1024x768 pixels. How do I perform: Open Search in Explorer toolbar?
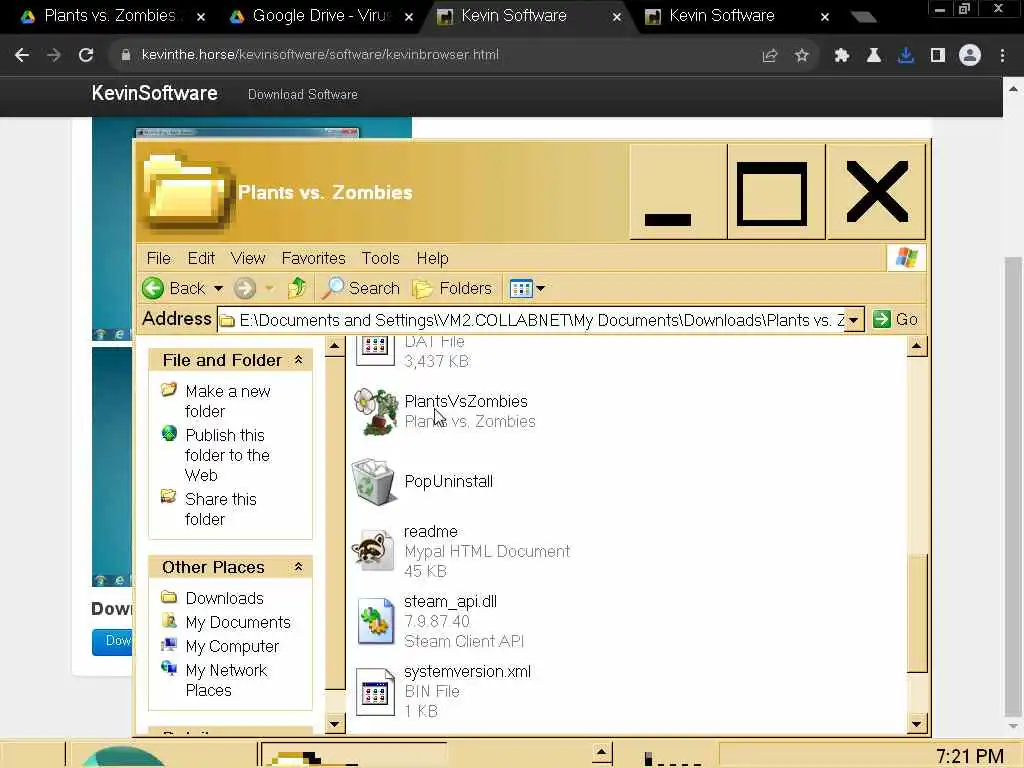(361, 288)
